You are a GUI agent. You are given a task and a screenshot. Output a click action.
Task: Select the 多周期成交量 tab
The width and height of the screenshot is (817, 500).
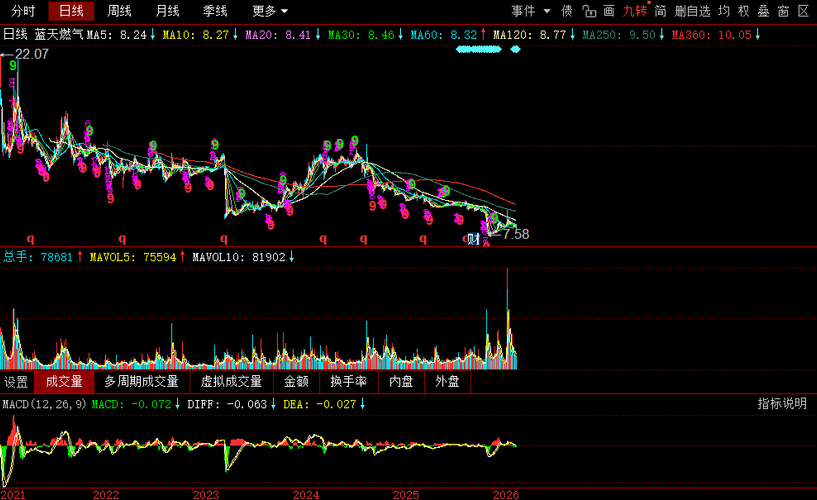point(142,382)
